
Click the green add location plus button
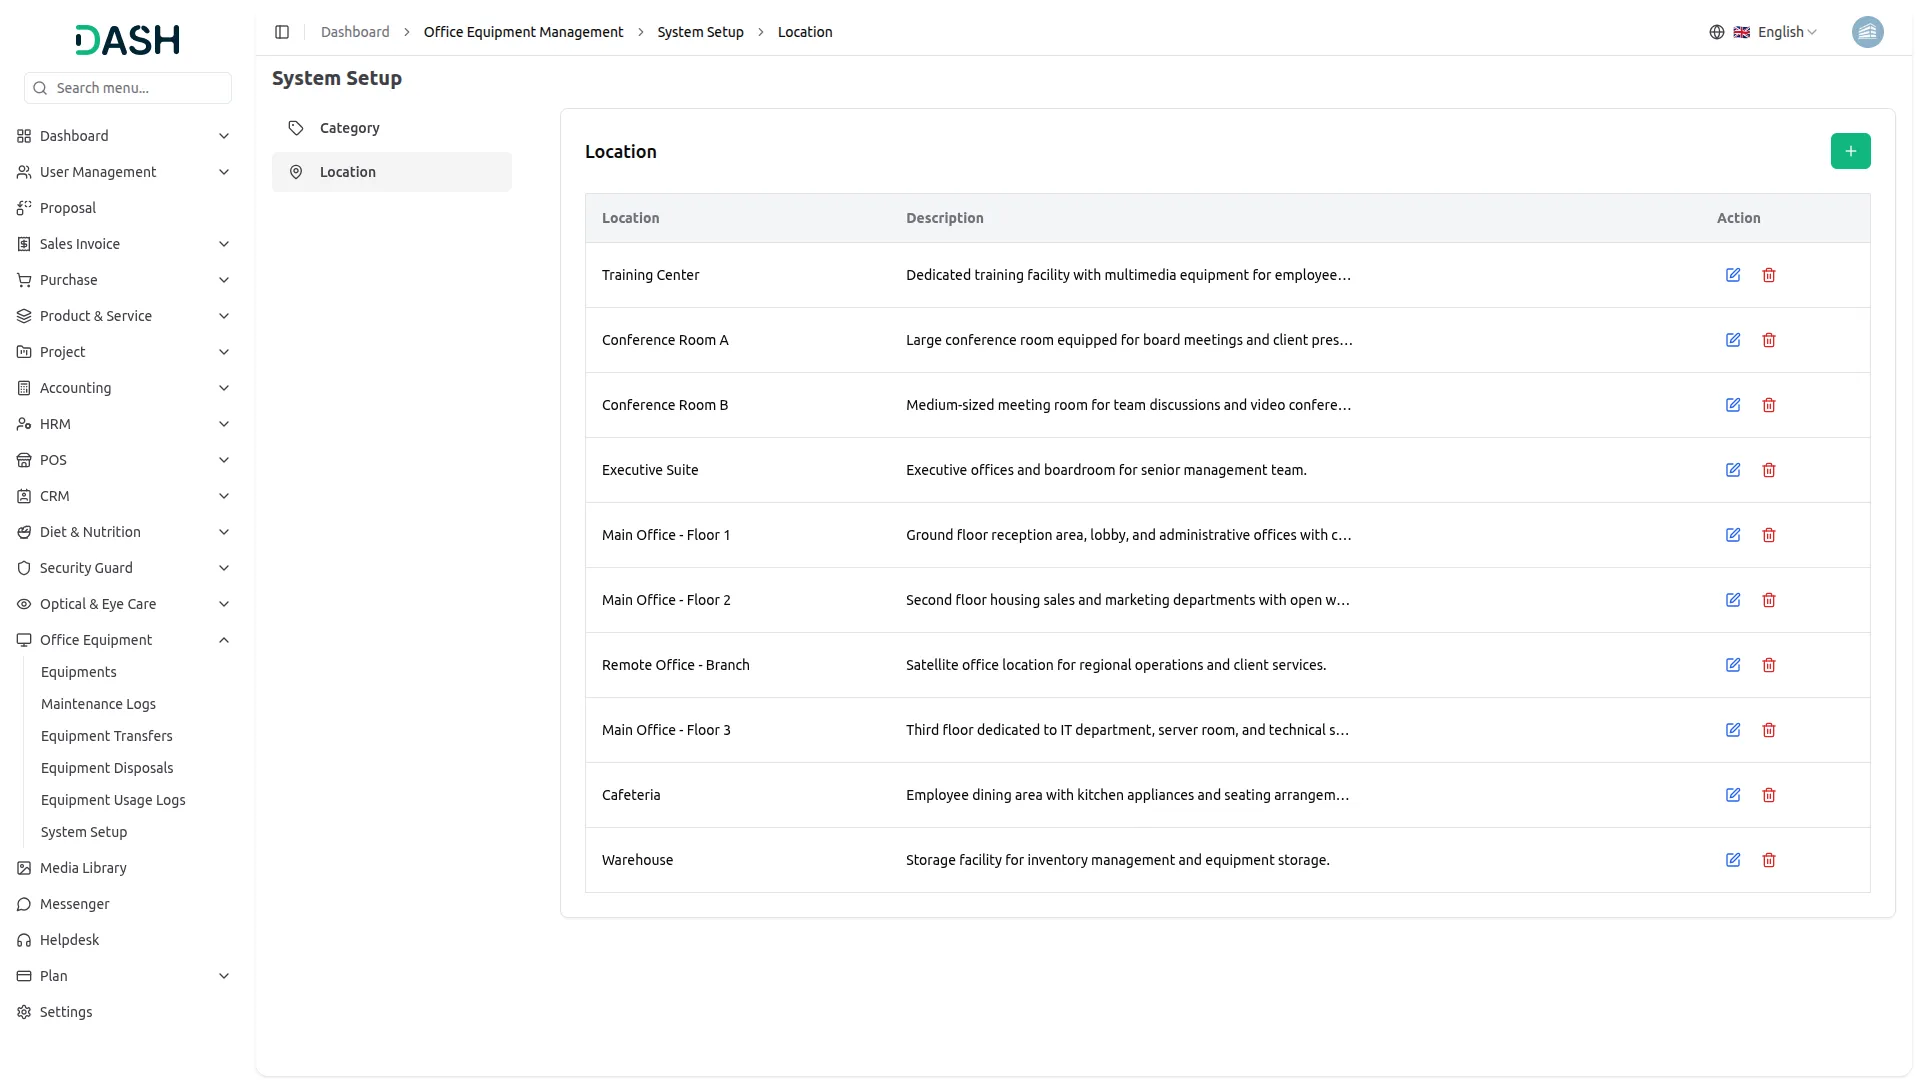click(1850, 151)
